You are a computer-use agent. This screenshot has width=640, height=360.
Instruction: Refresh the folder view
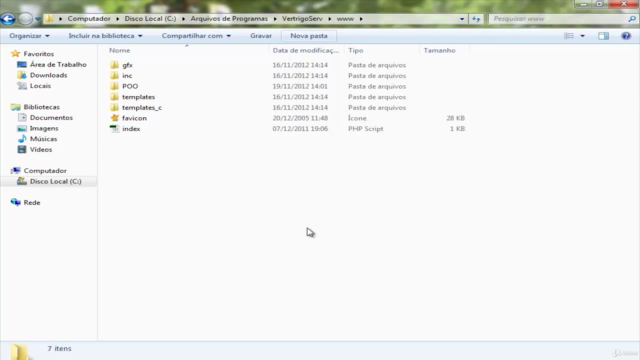pos(476,19)
